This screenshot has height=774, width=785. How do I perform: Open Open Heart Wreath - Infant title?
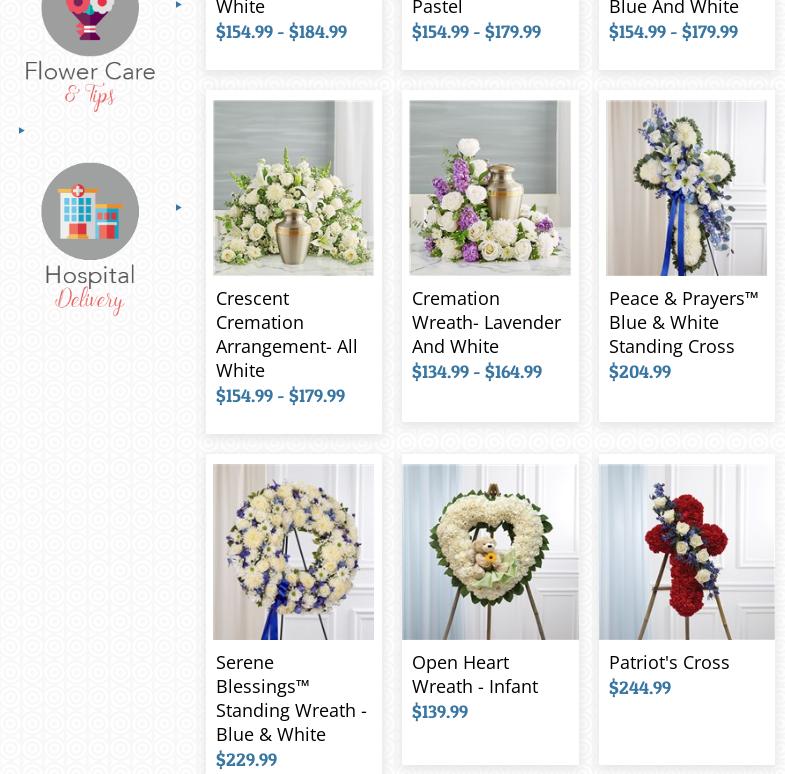(475, 674)
